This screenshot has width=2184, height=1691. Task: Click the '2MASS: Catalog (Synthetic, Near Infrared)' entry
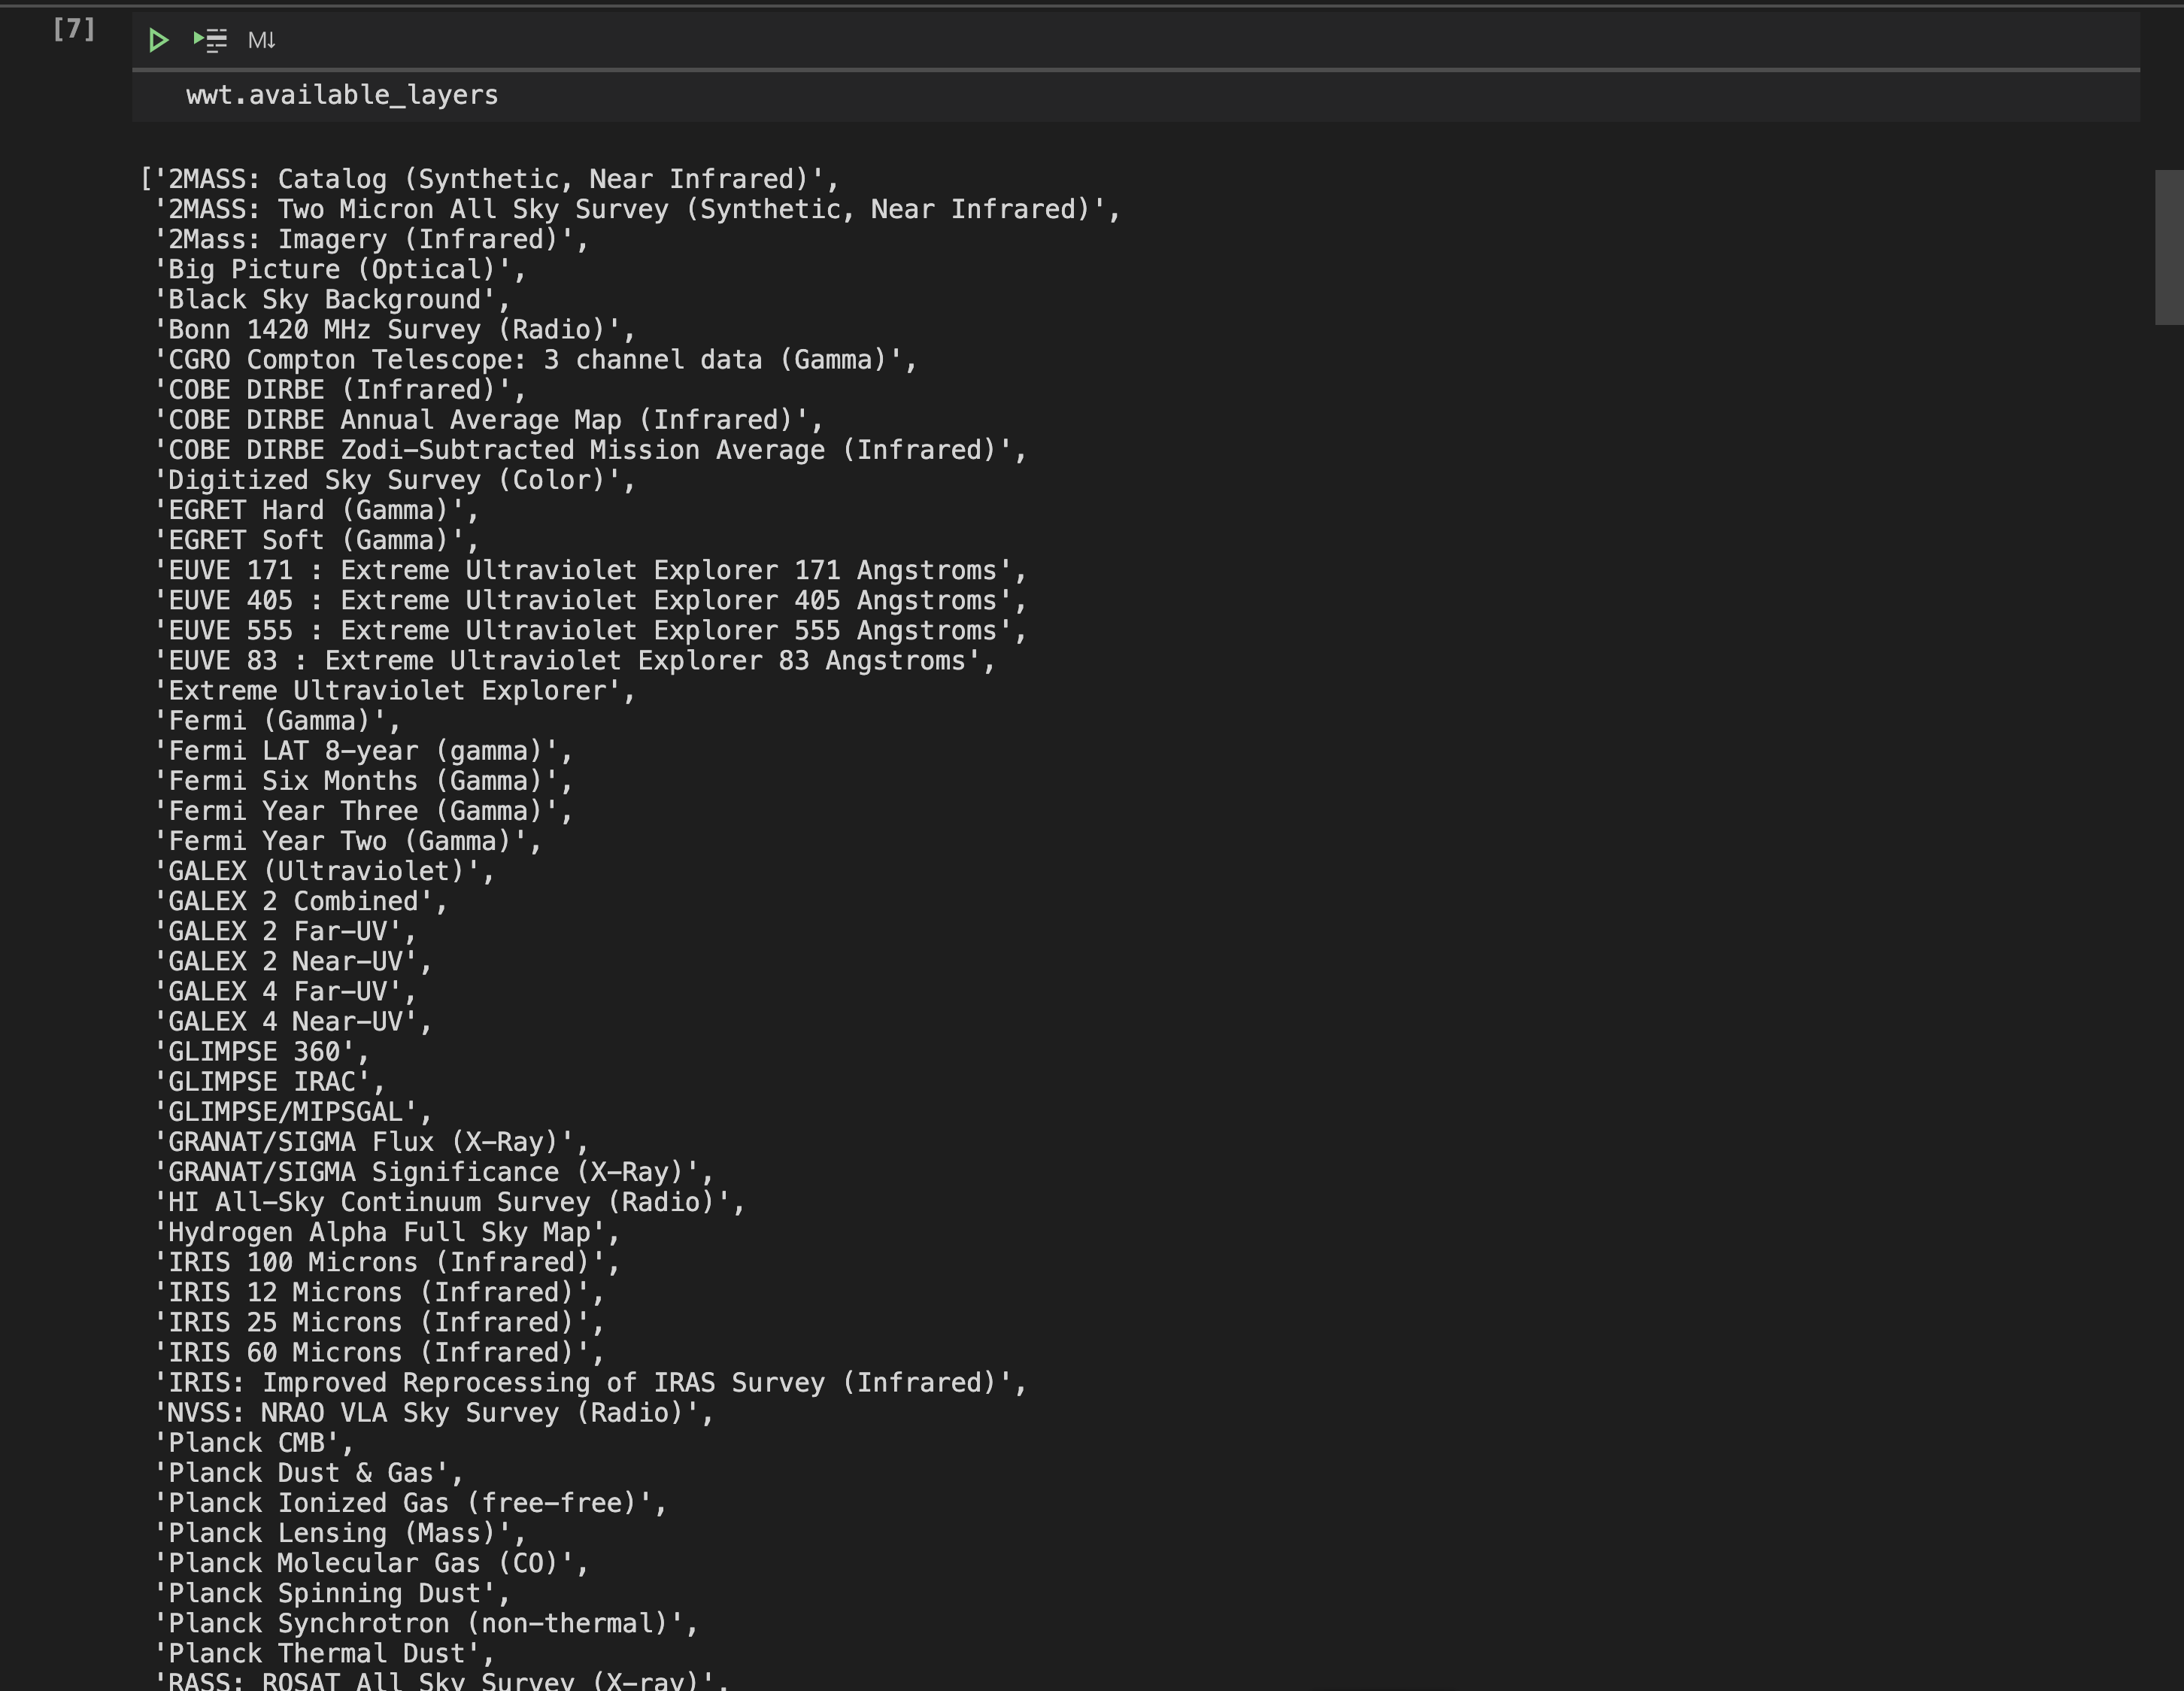(490, 178)
